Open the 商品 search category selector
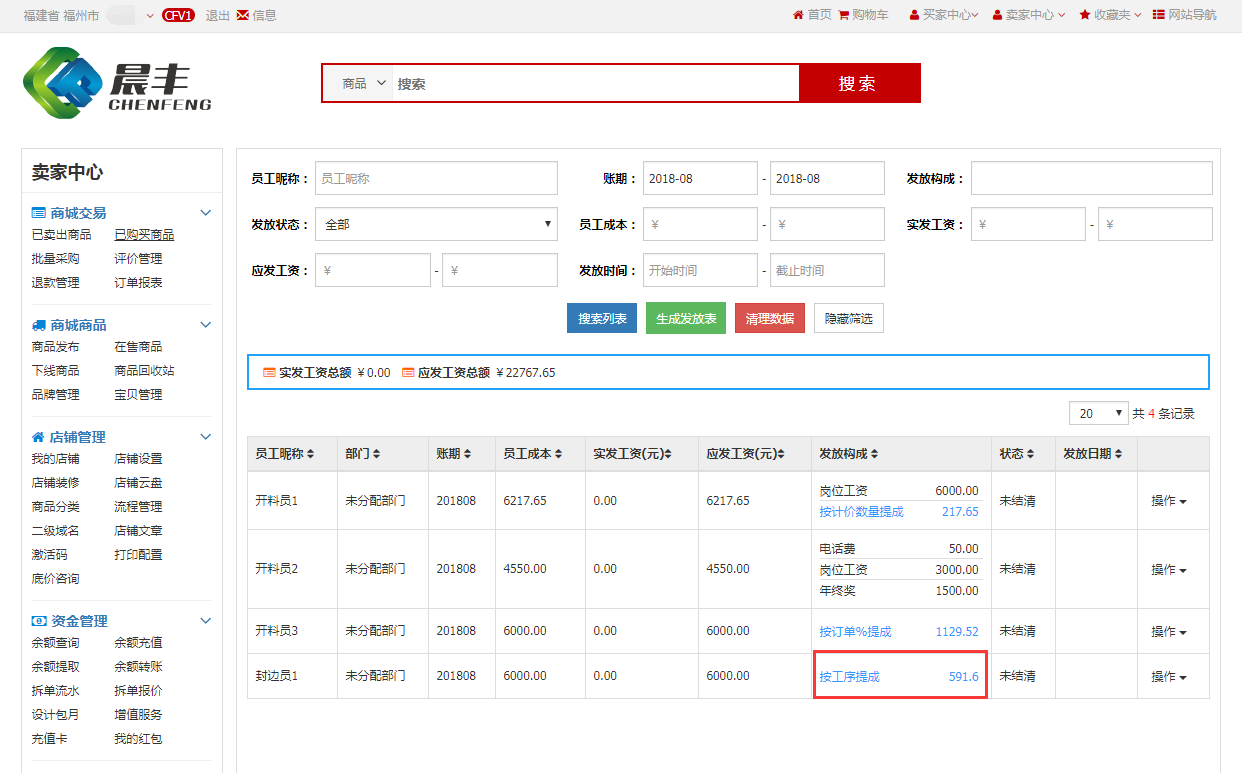This screenshot has width=1242, height=773. [x=363, y=84]
